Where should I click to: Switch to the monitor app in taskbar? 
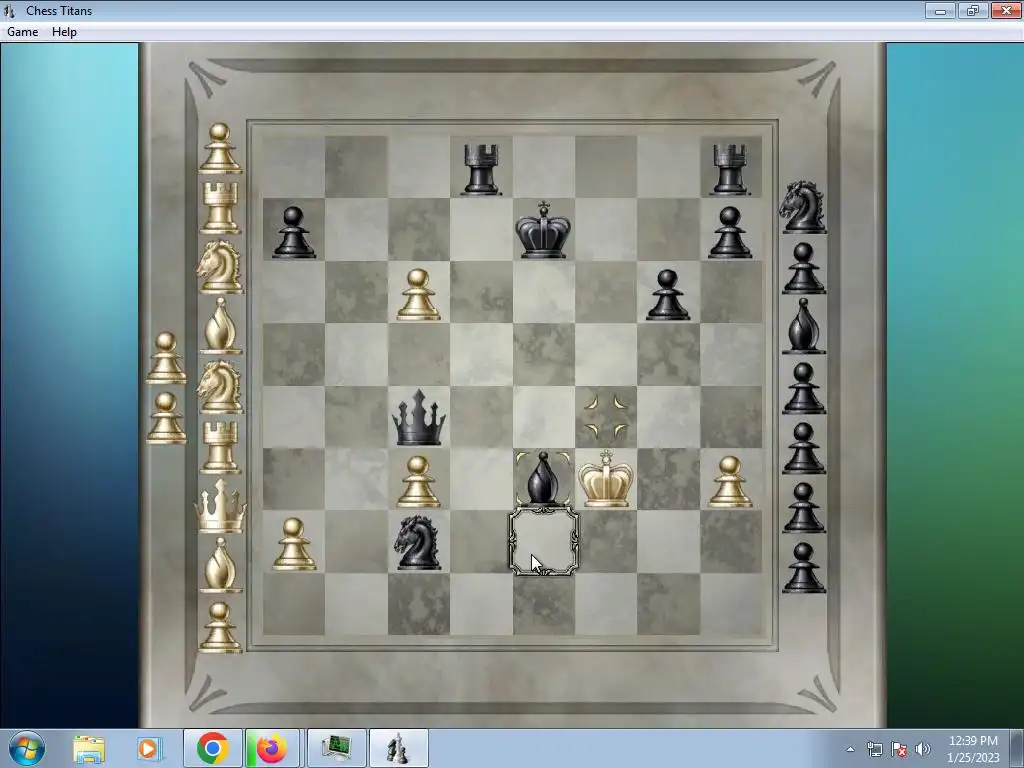tap(336, 748)
